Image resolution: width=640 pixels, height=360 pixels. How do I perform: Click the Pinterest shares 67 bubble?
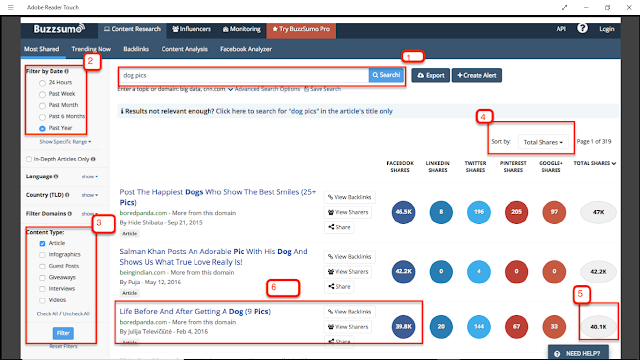[x=516, y=327]
